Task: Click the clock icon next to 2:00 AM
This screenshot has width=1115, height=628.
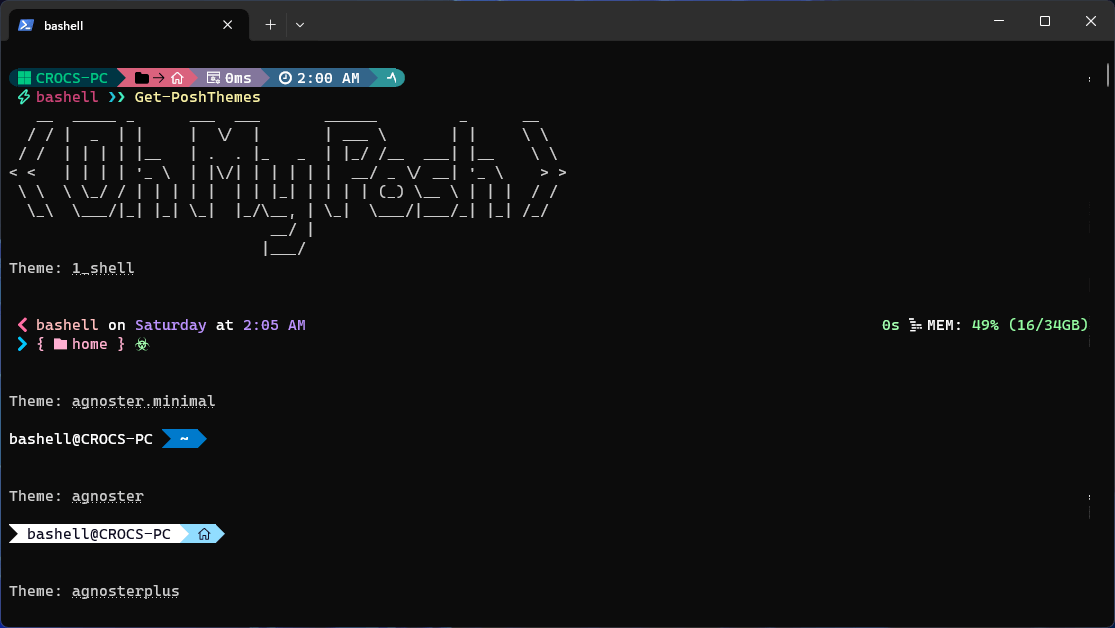Action: click(285, 78)
